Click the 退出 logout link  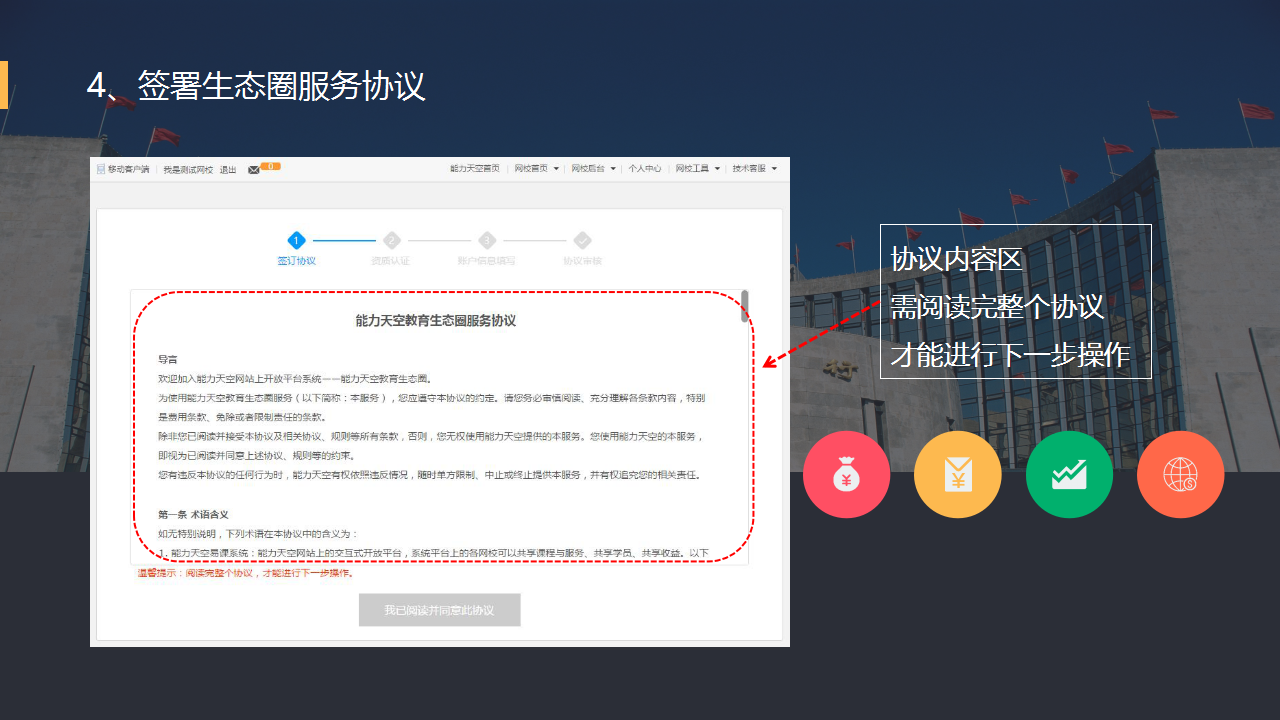click(x=228, y=170)
